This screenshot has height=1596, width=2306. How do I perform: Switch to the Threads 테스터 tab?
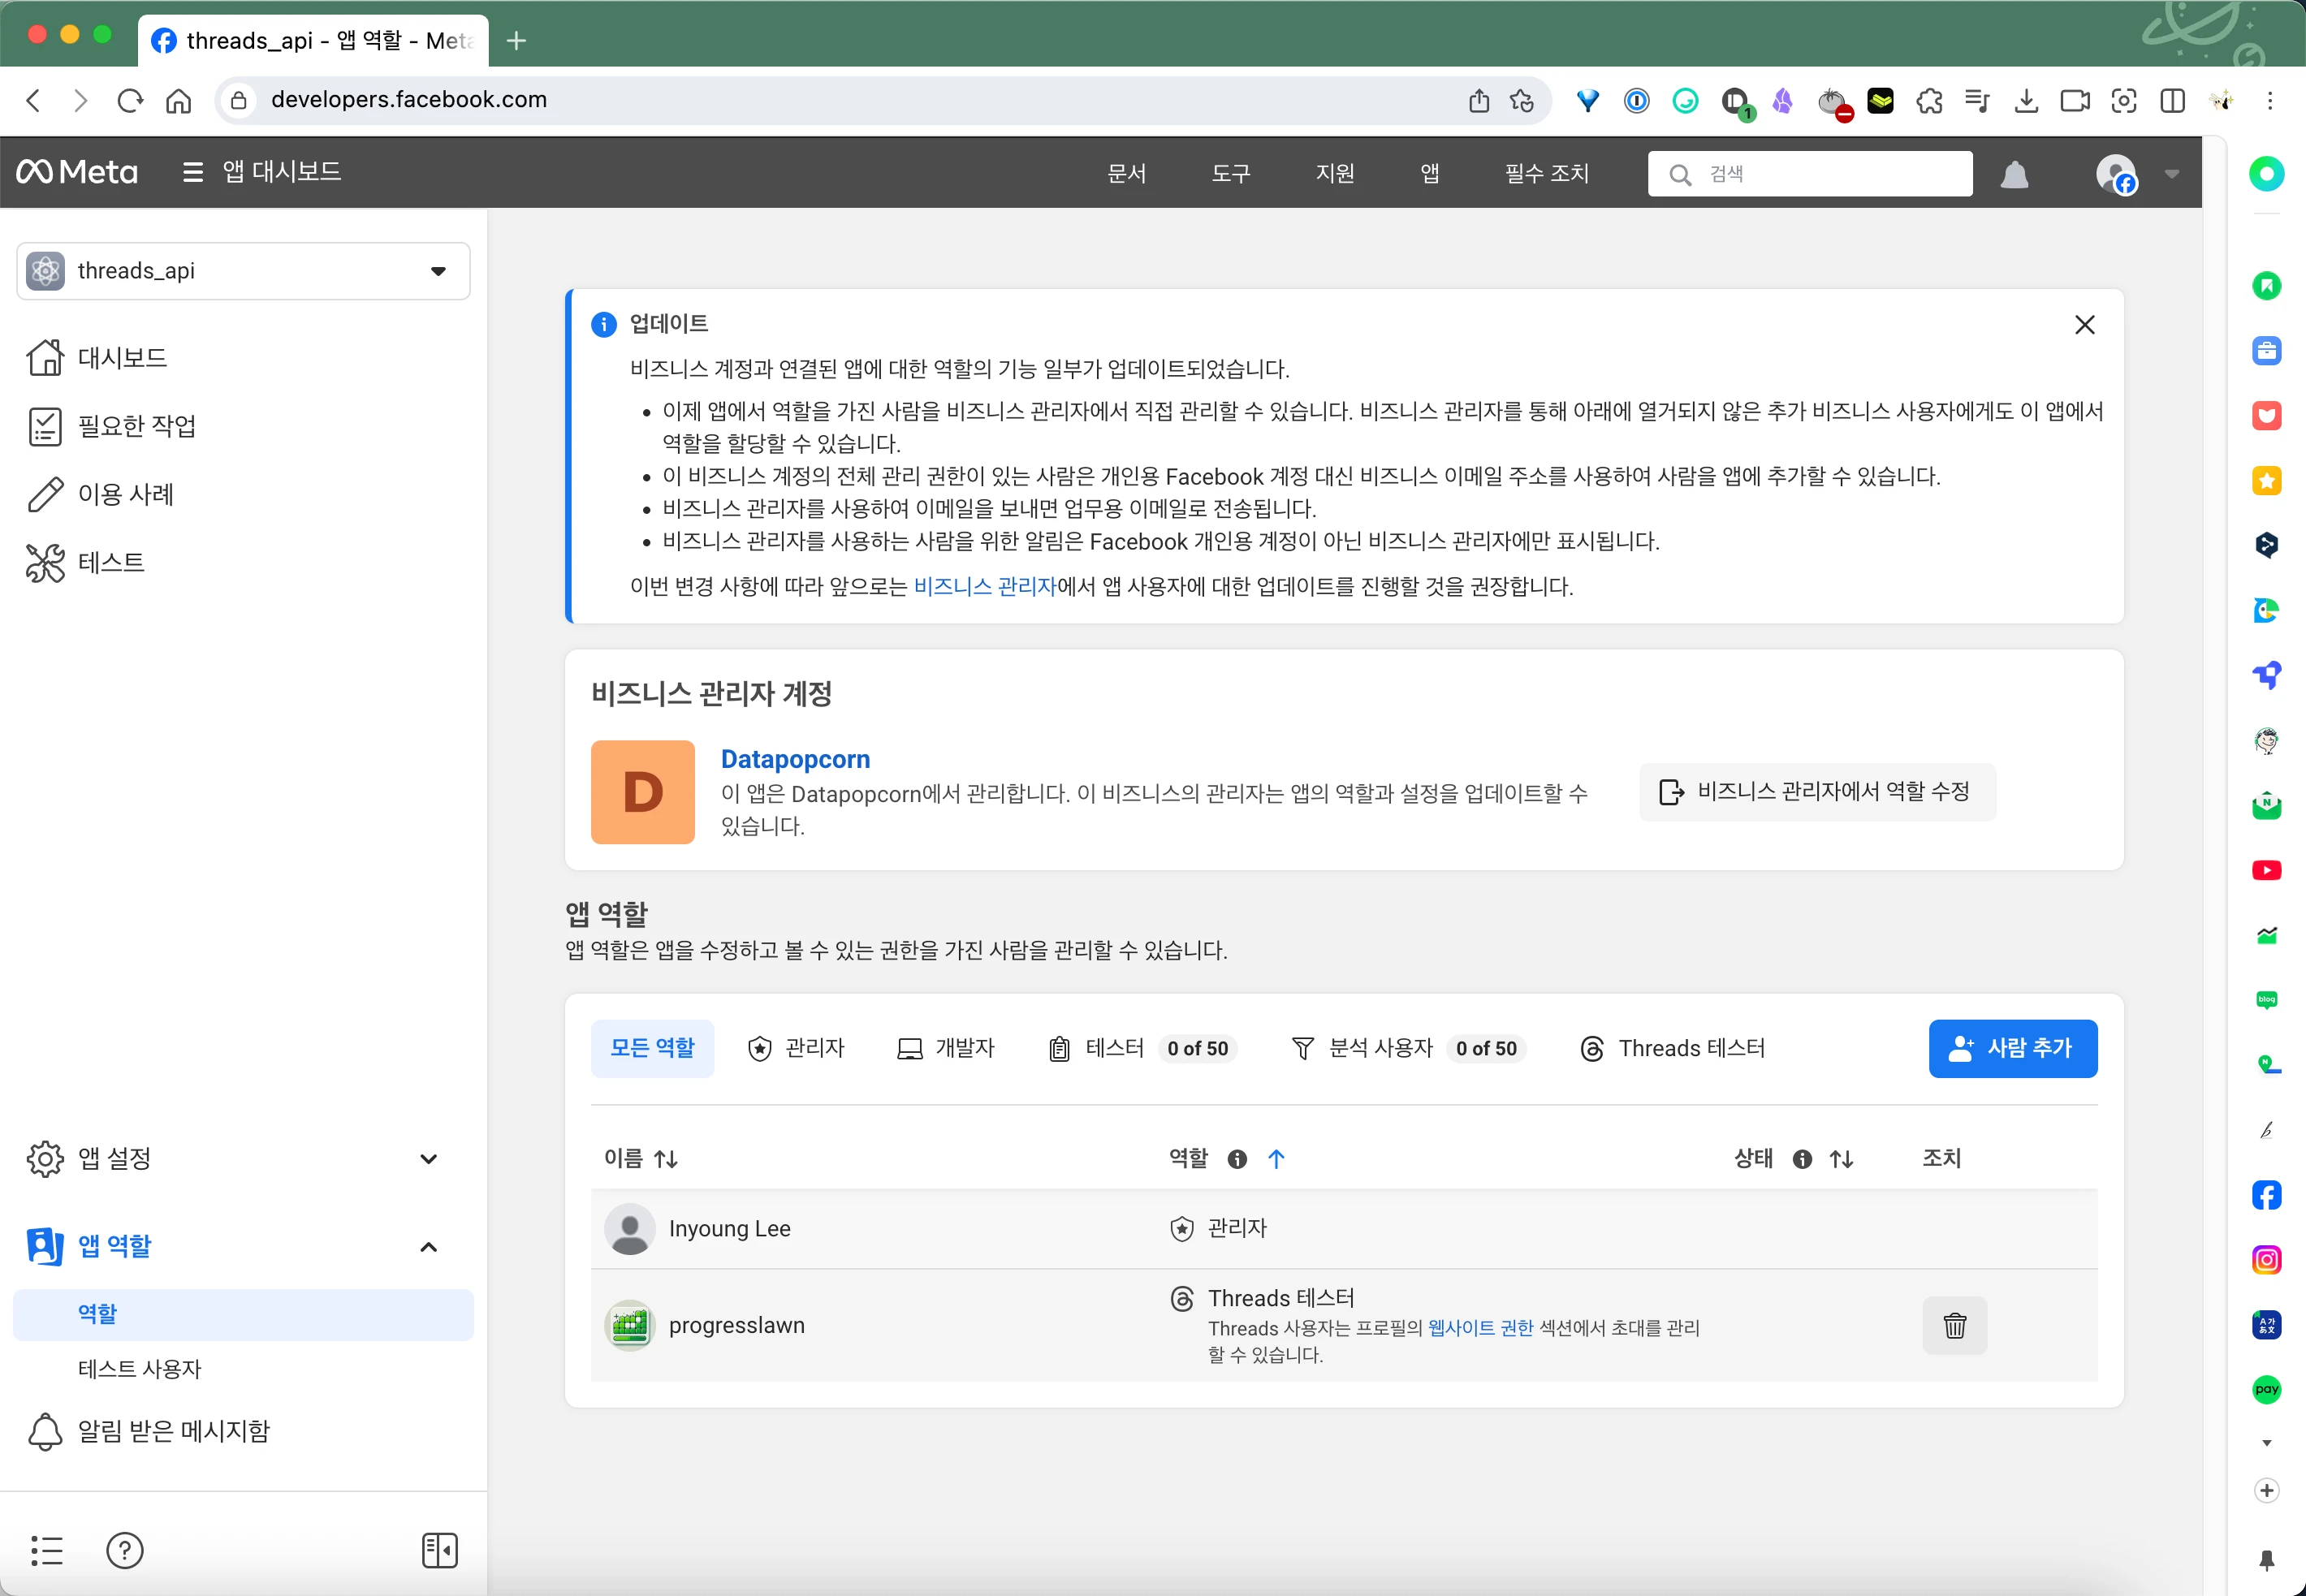pyautogui.click(x=1672, y=1048)
